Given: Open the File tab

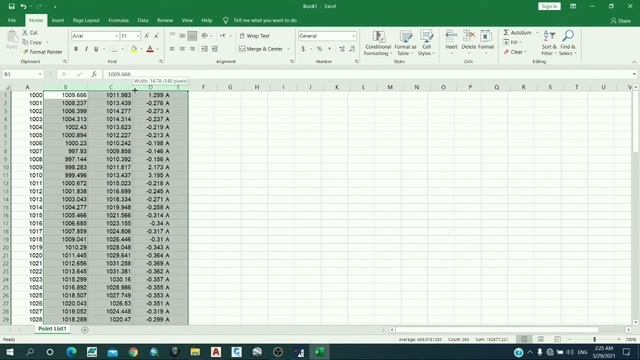Looking at the screenshot, I should 12,20.
